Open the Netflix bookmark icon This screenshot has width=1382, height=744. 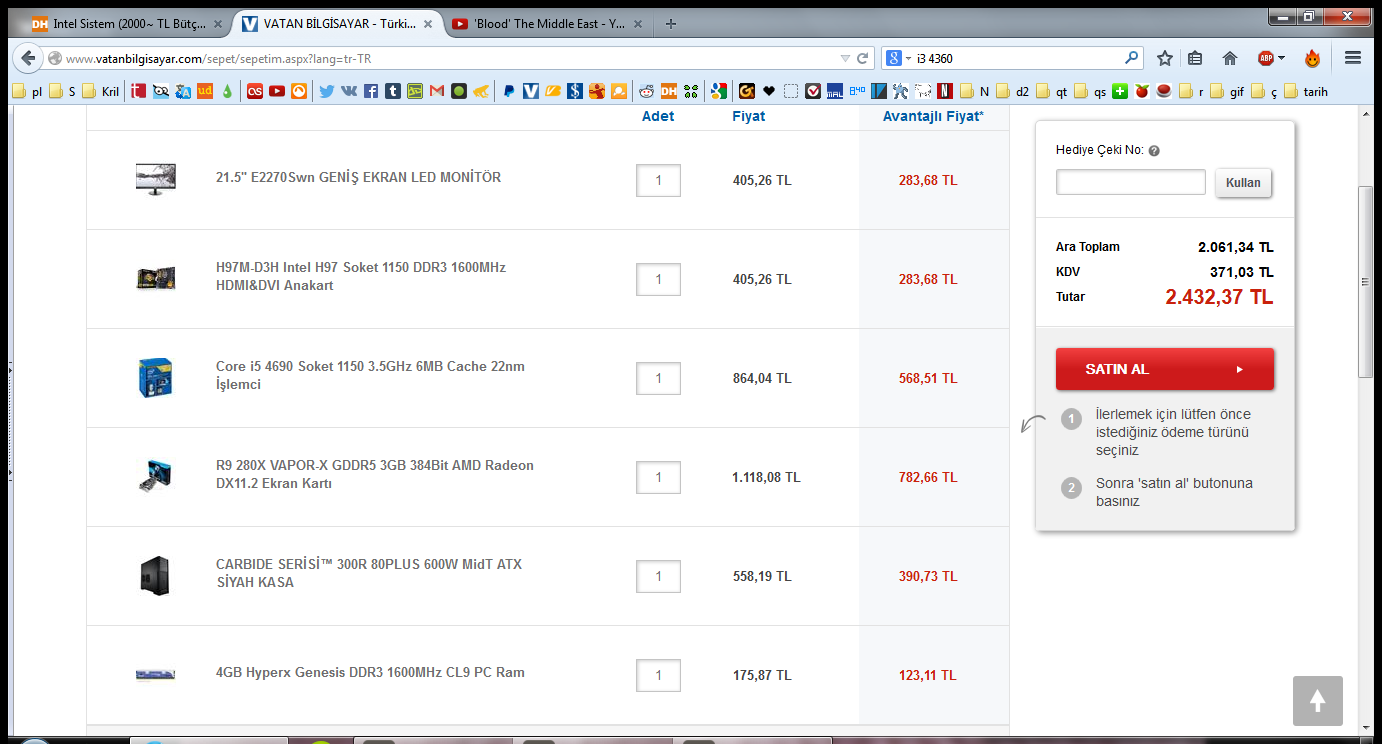tap(944, 91)
